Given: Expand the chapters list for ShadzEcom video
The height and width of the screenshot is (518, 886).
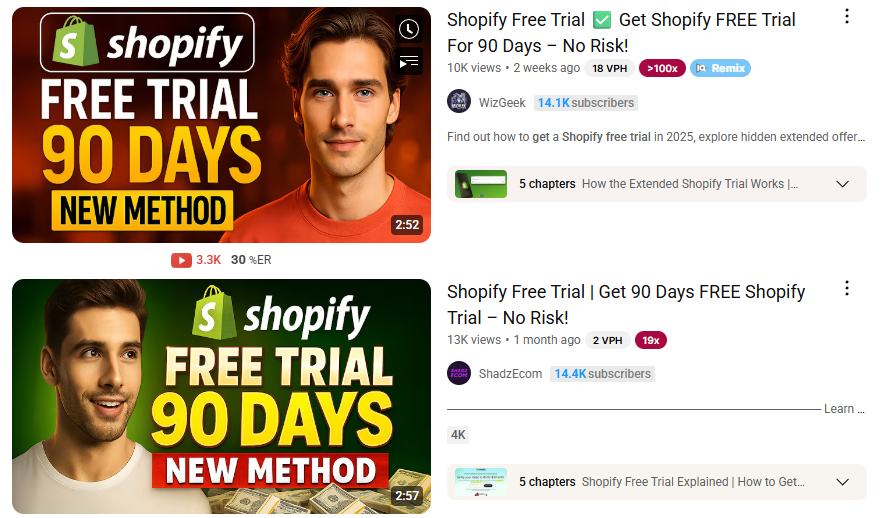Looking at the screenshot, I should coord(842,482).
